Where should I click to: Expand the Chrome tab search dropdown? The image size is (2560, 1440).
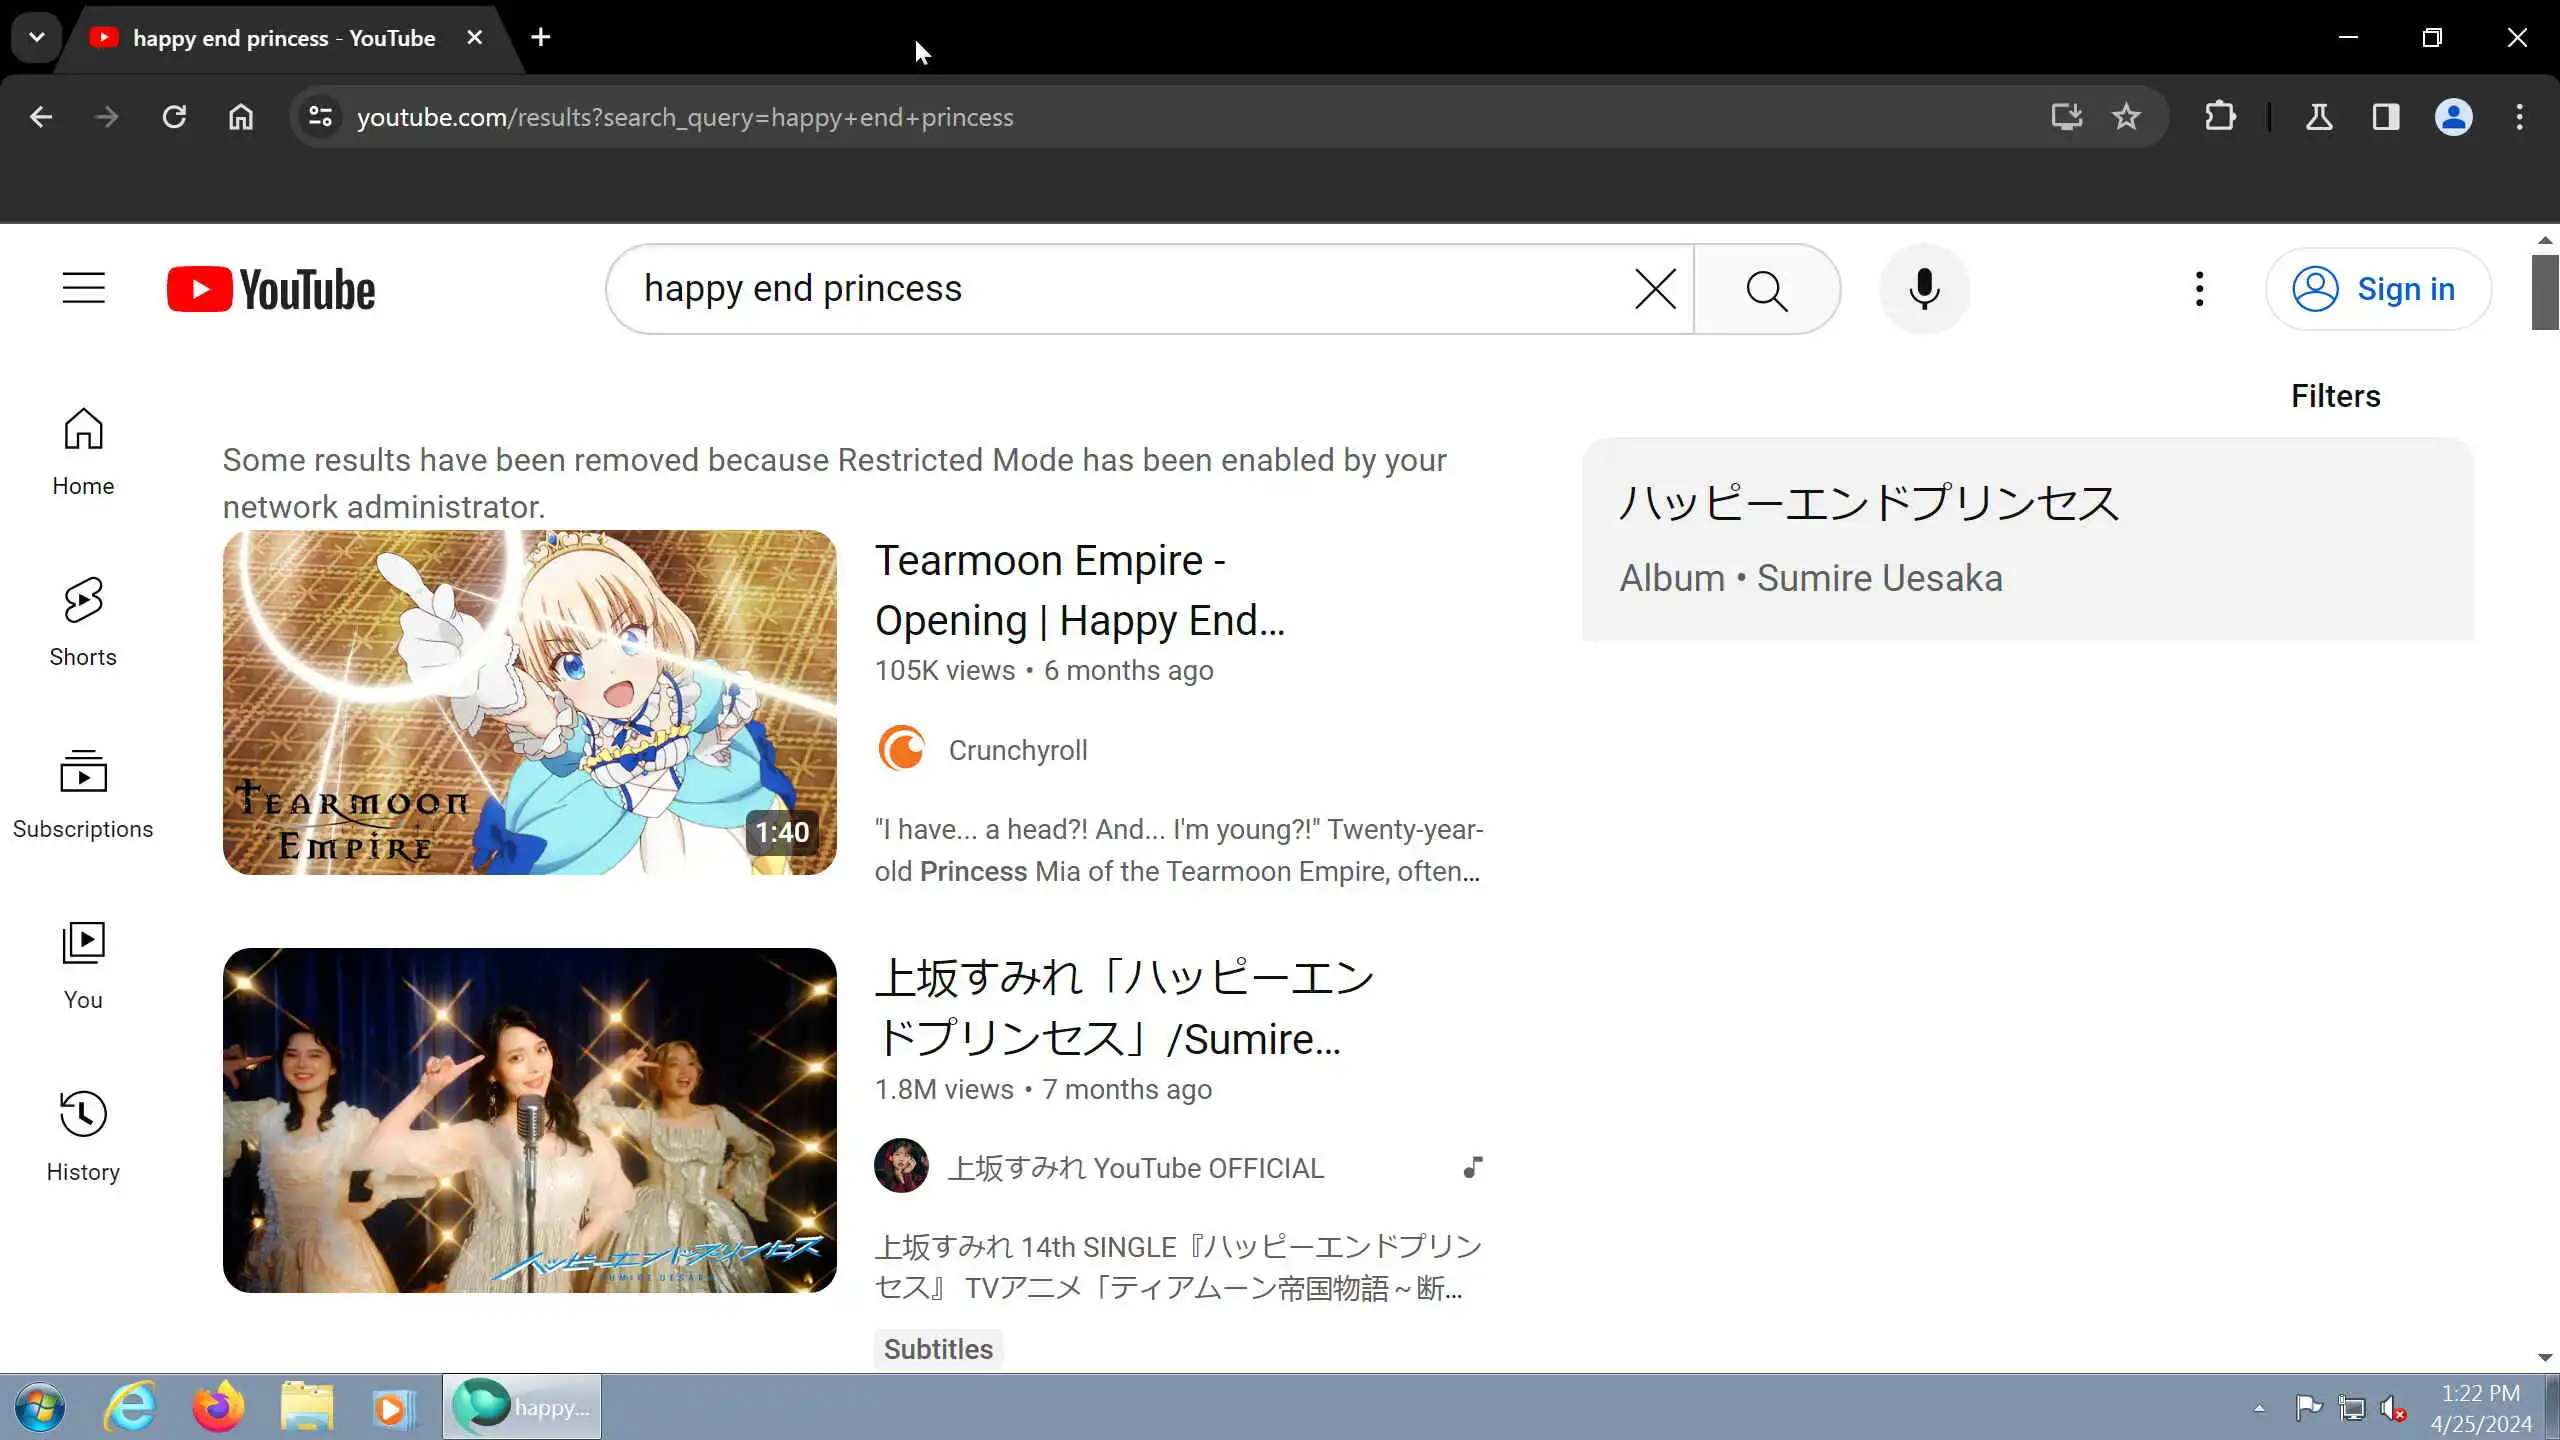(37, 38)
